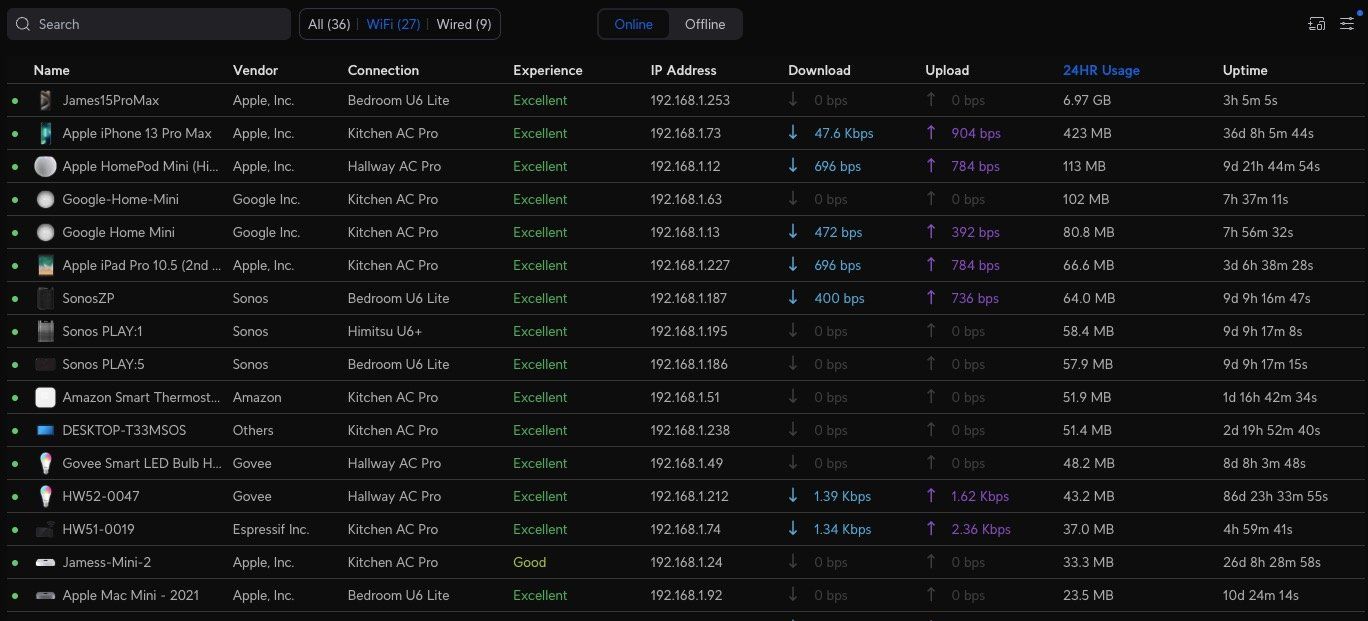This screenshot has width=1368, height=621.
Task: Click the DESKTOP-T33MSOS computer icon
Action: pyautogui.click(x=45, y=430)
